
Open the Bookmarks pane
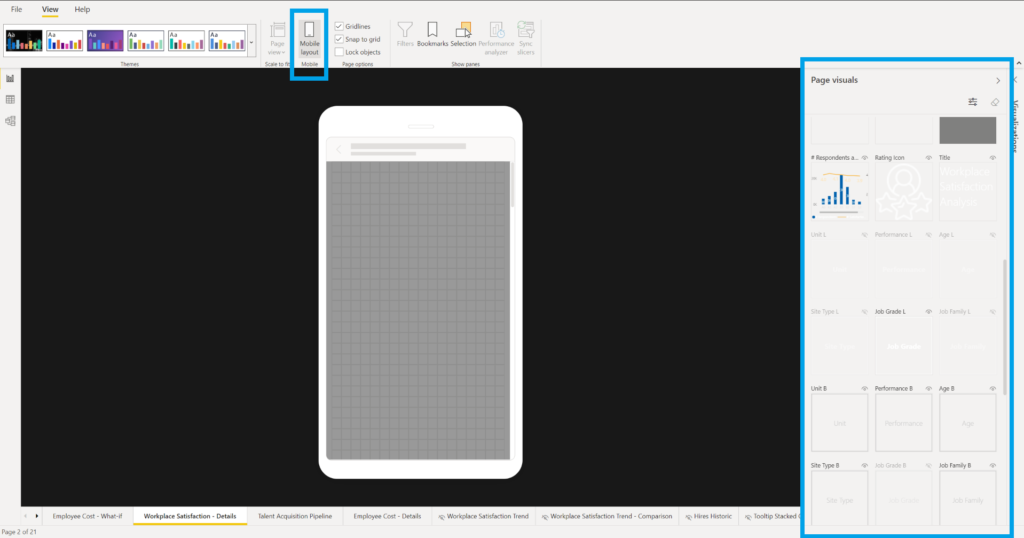point(432,35)
